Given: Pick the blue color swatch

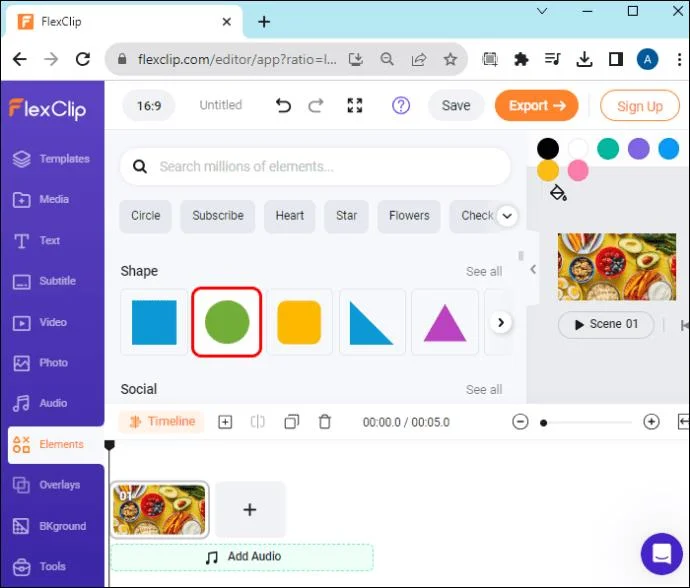Looking at the screenshot, I should 668,148.
